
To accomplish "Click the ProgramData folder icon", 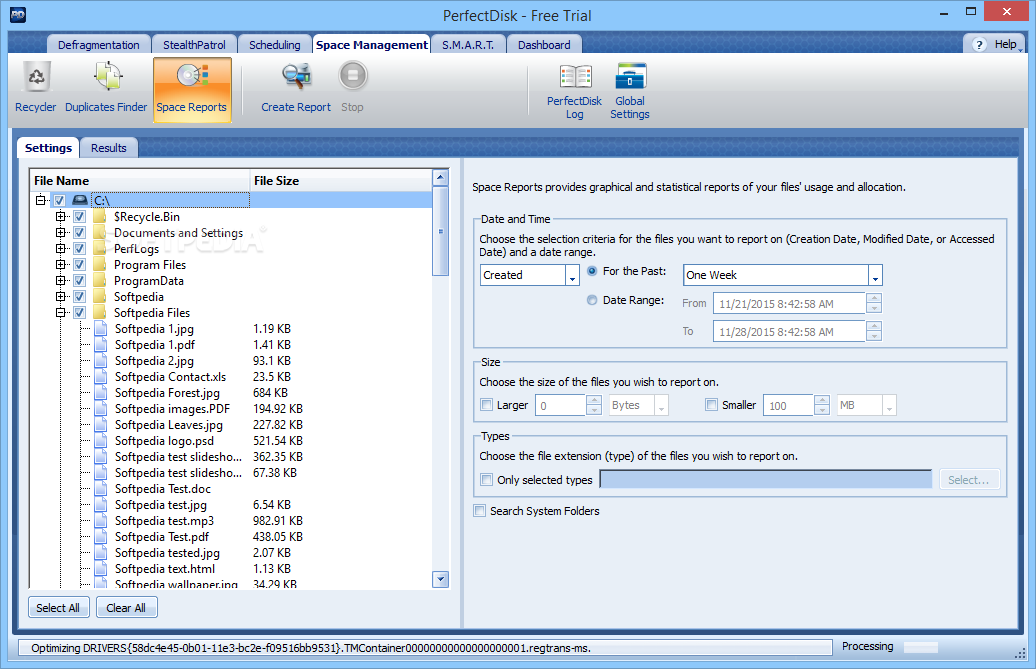I will click(100, 281).
